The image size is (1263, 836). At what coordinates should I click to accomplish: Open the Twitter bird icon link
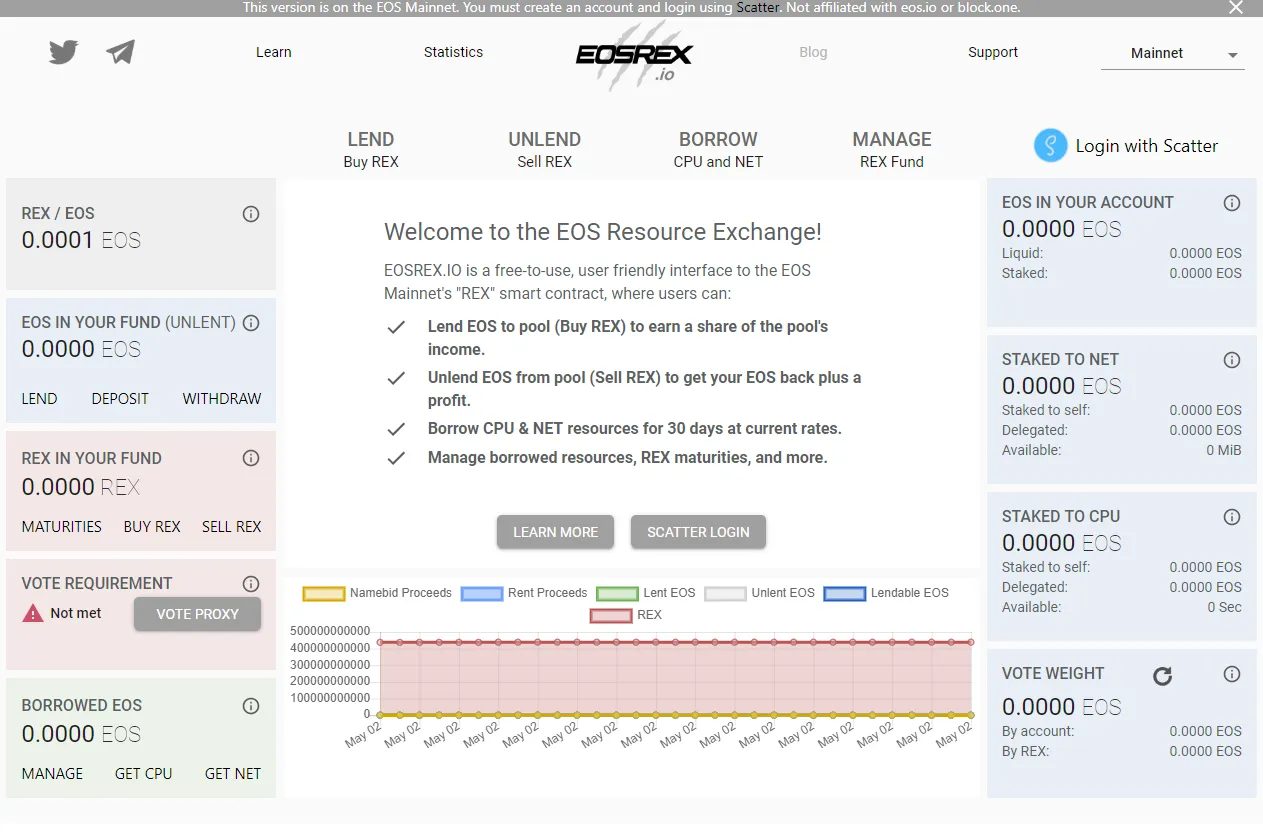click(64, 52)
